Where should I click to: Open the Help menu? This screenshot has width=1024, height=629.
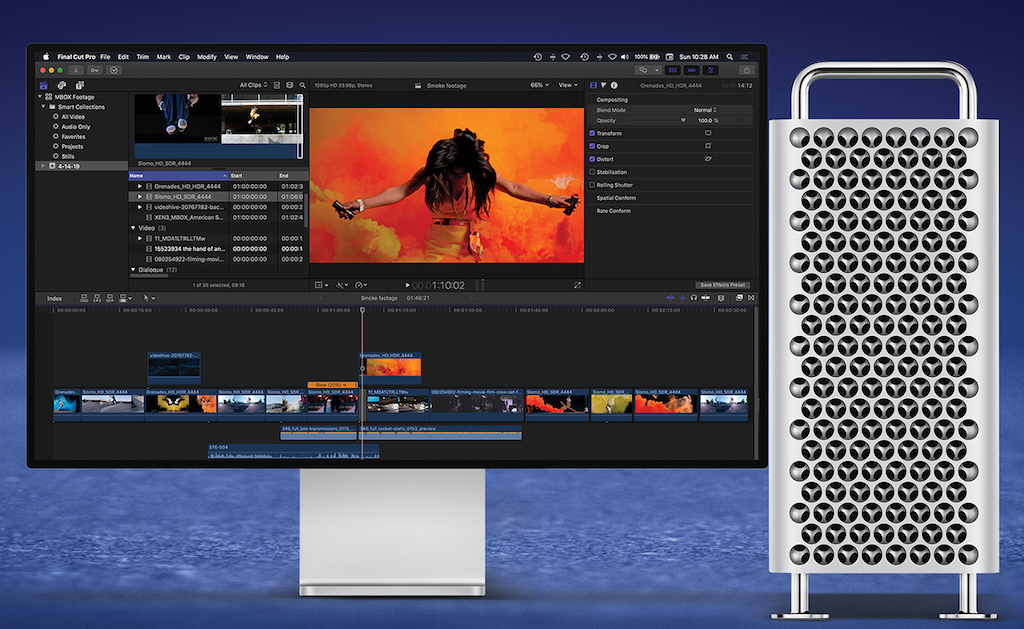(x=282, y=57)
